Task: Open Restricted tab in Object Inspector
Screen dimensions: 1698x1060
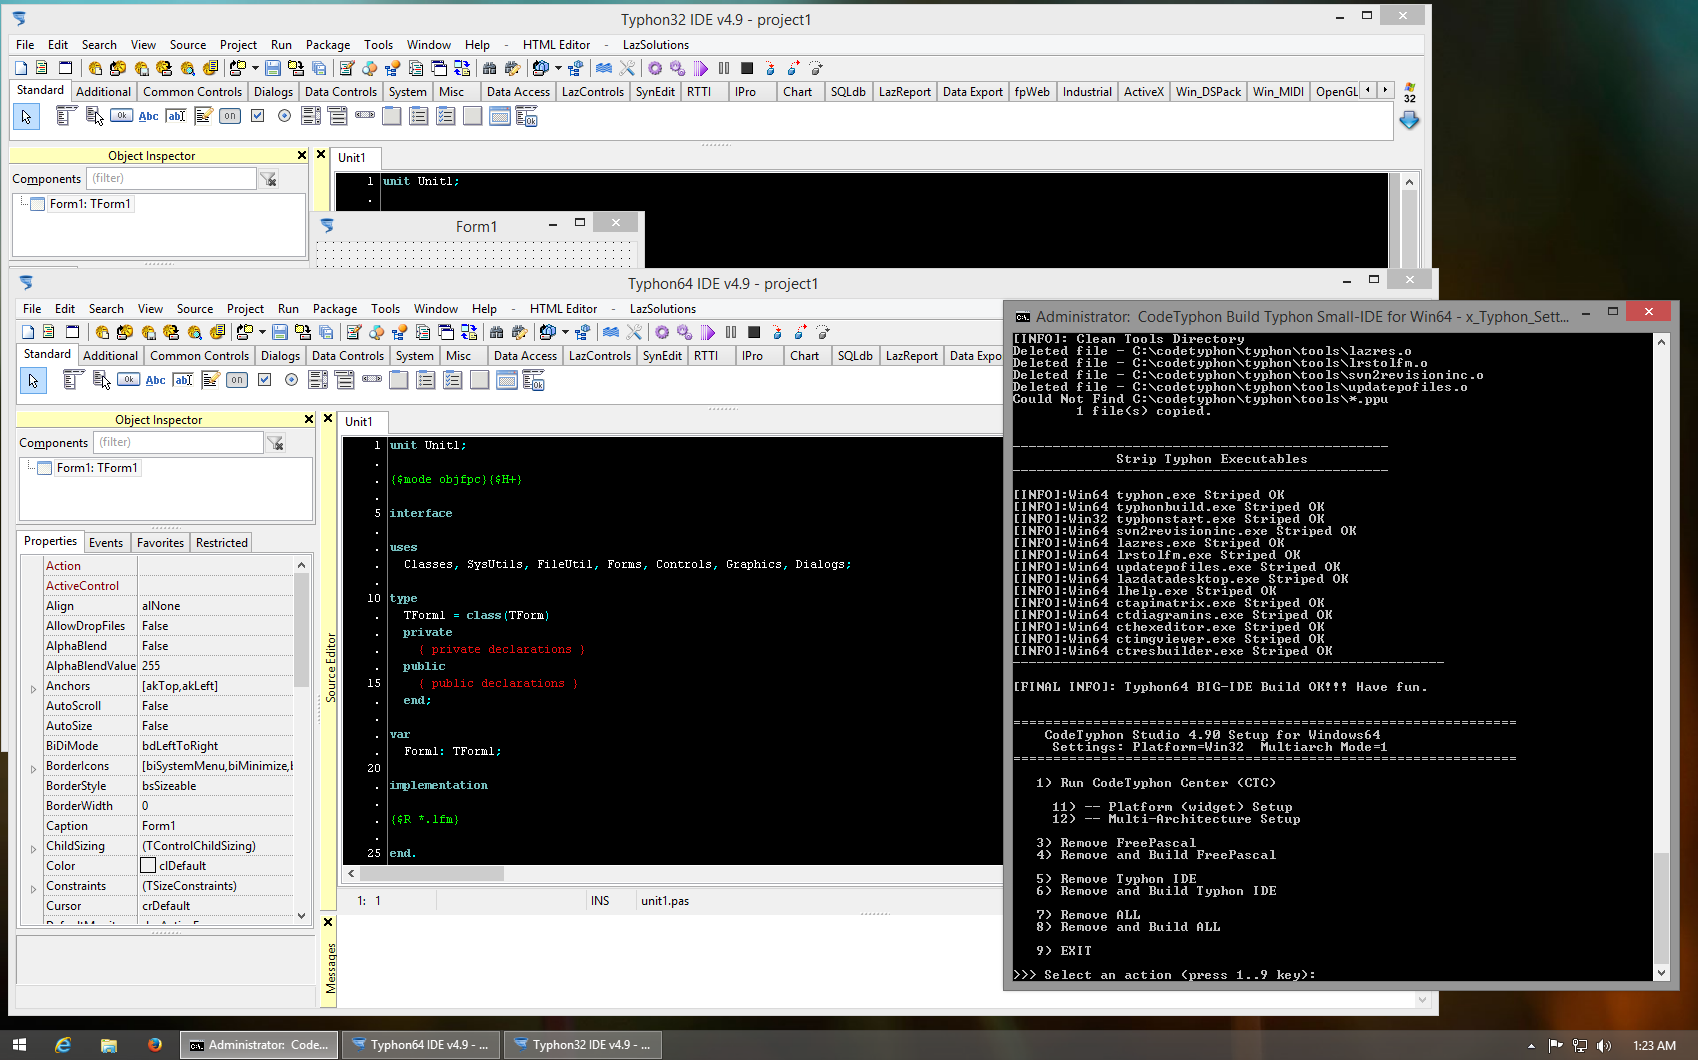Action: (221, 543)
